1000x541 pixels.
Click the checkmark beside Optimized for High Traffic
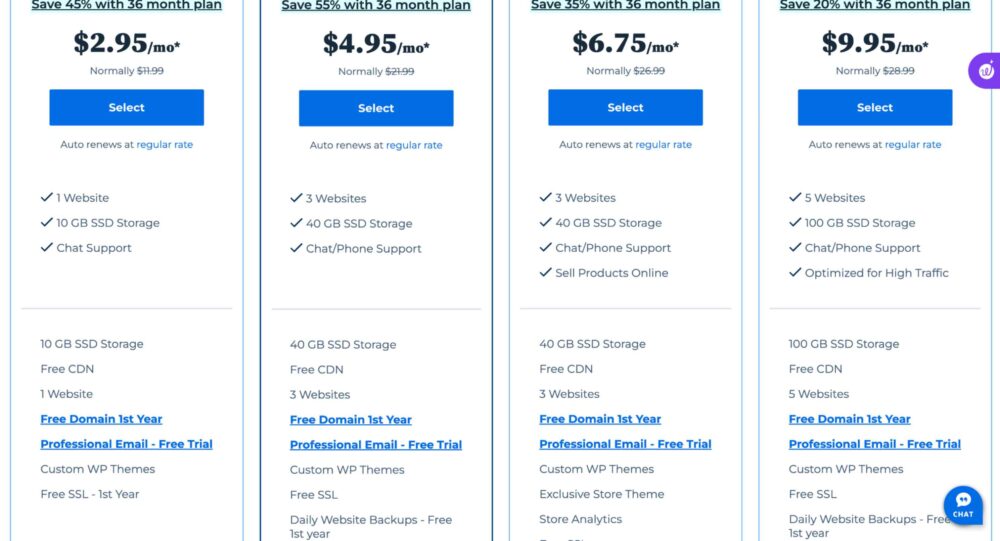click(795, 273)
